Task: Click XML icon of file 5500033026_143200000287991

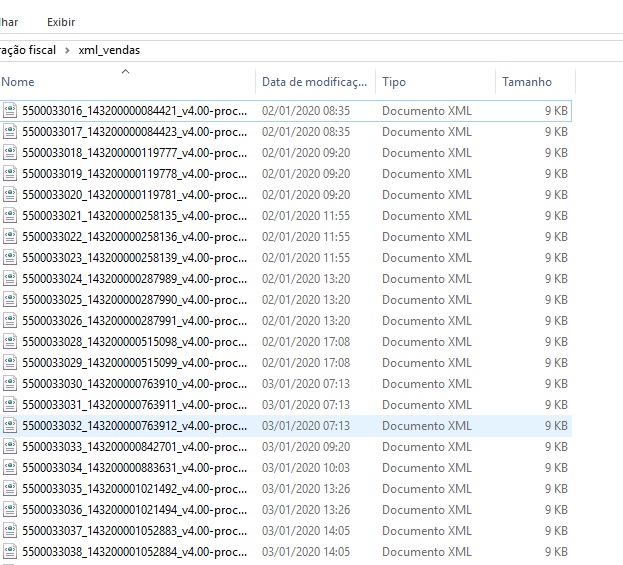Action: 10,321
